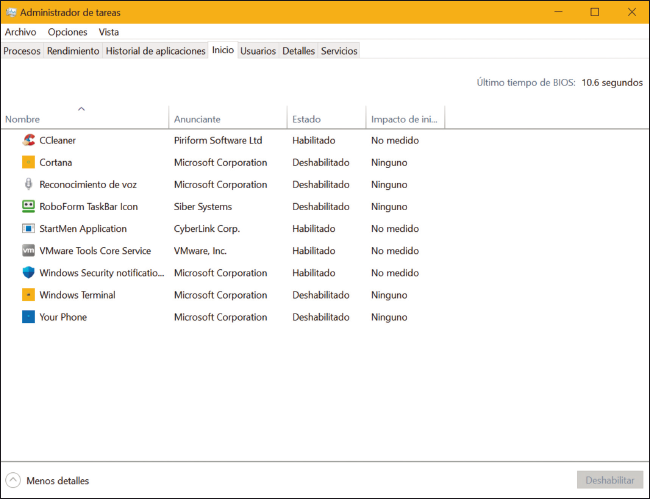Click the Cortana app icon
This screenshot has height=499, width=650.
click(x=29, y=163)
